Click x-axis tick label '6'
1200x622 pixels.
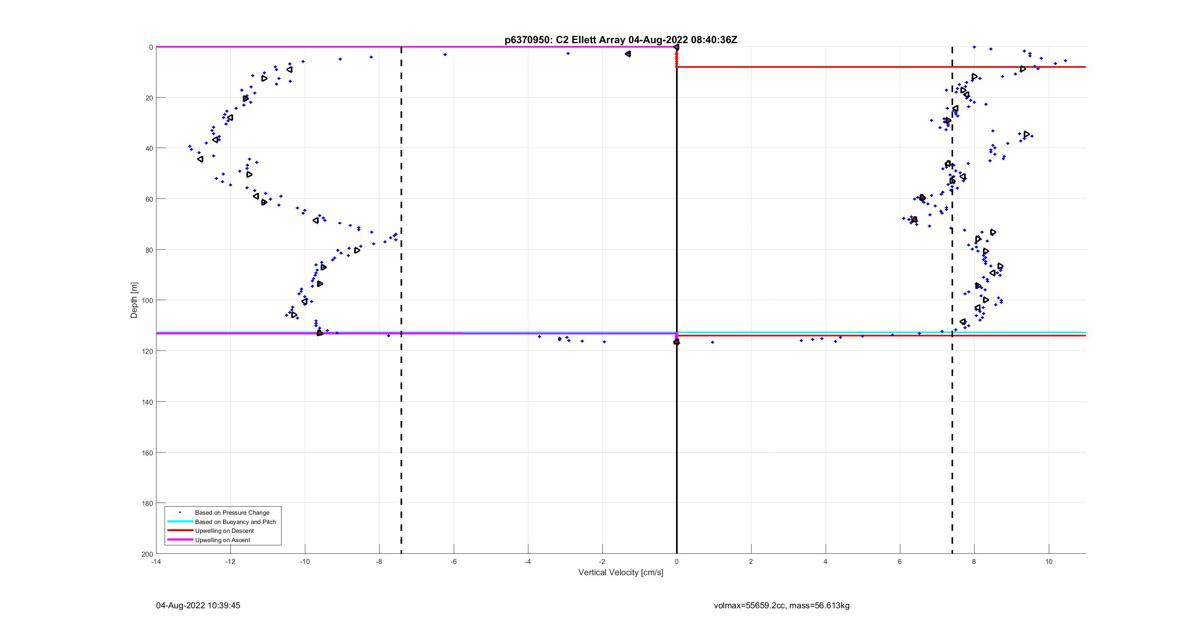(x=900, y=562)
